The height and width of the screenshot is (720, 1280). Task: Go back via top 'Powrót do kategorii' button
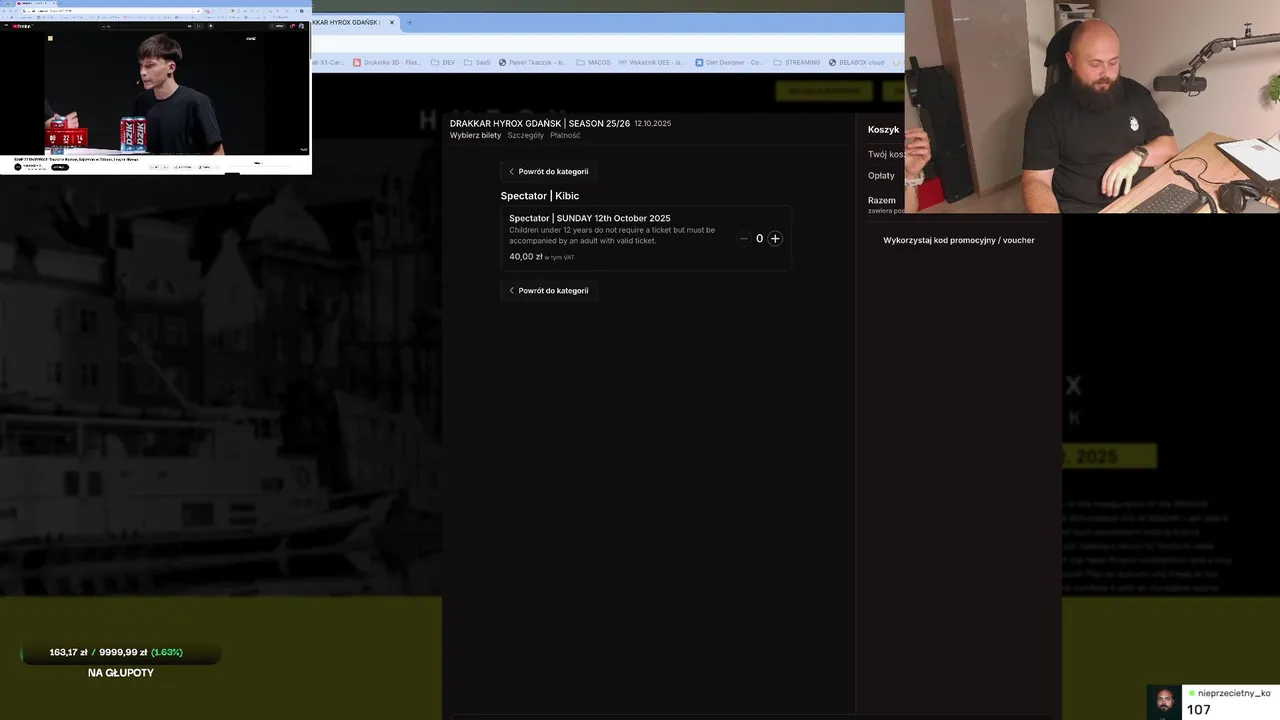coord(548,171)
